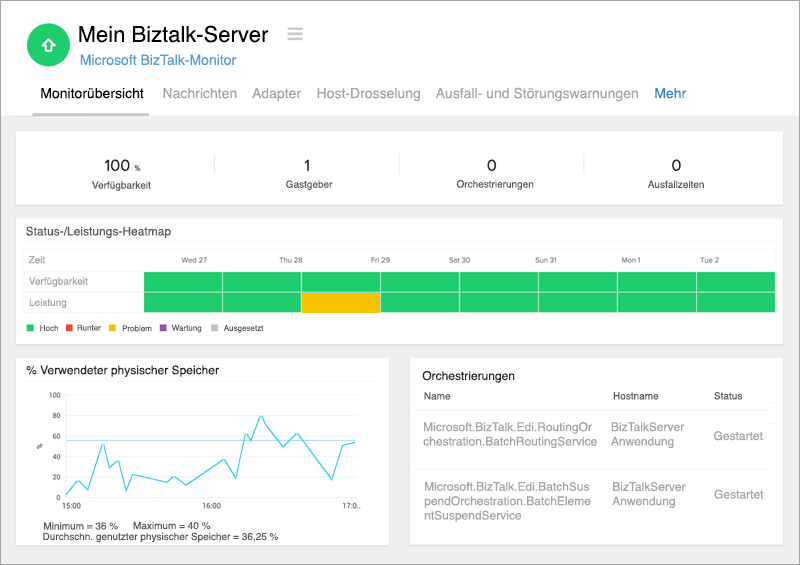Select the Monitorübersicht tab

(x=92, y=93)
